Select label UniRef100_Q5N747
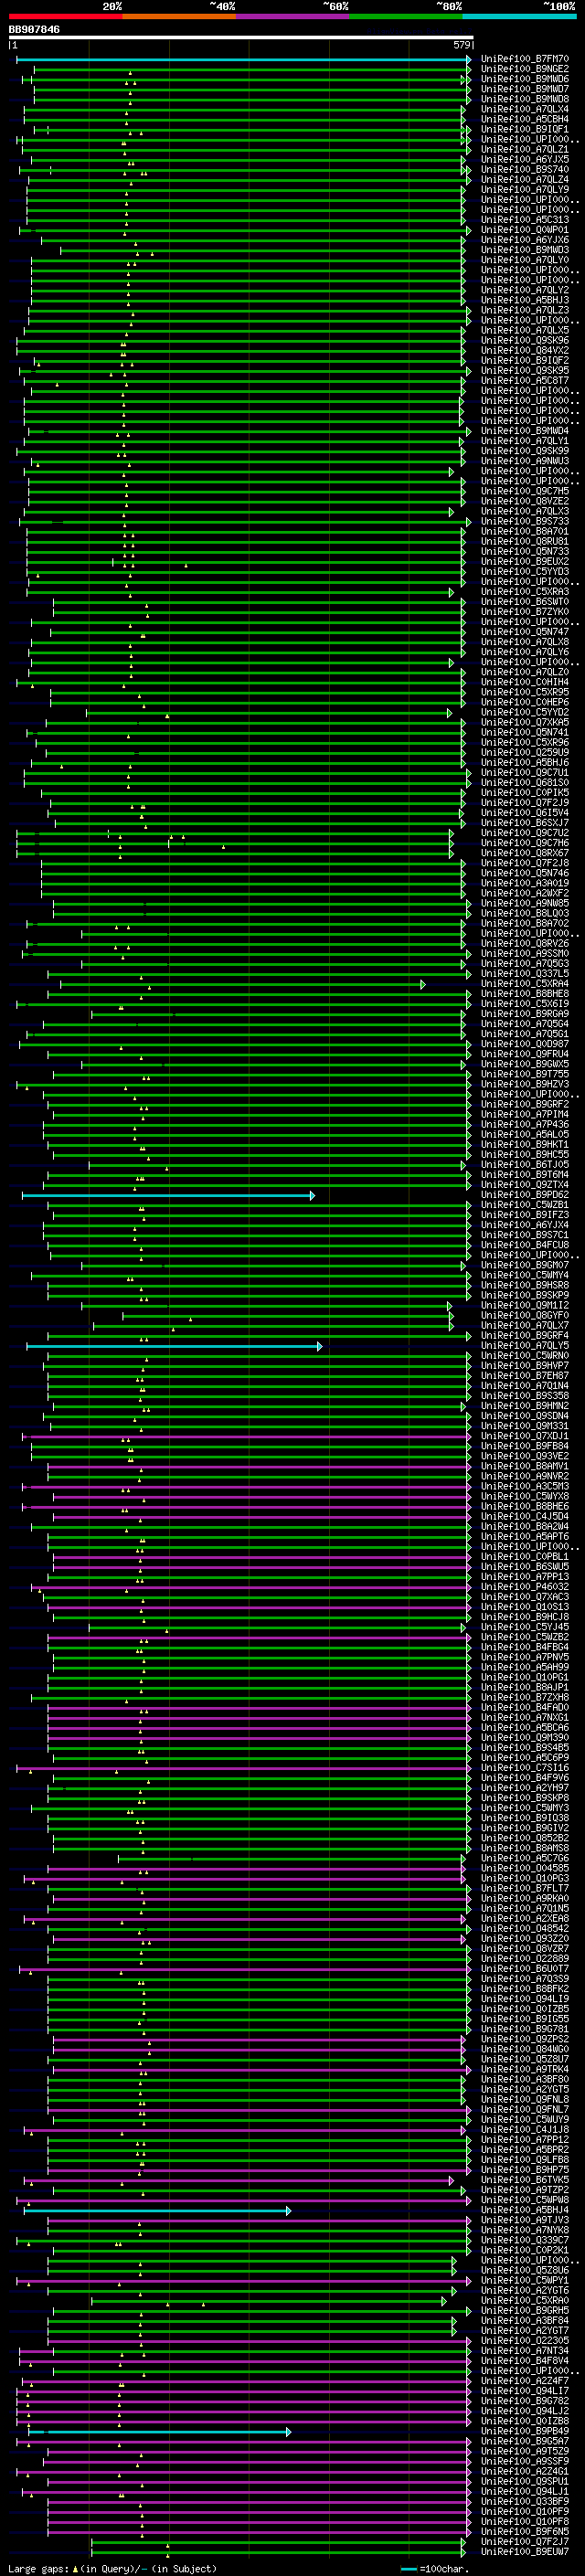 point(525,632)
